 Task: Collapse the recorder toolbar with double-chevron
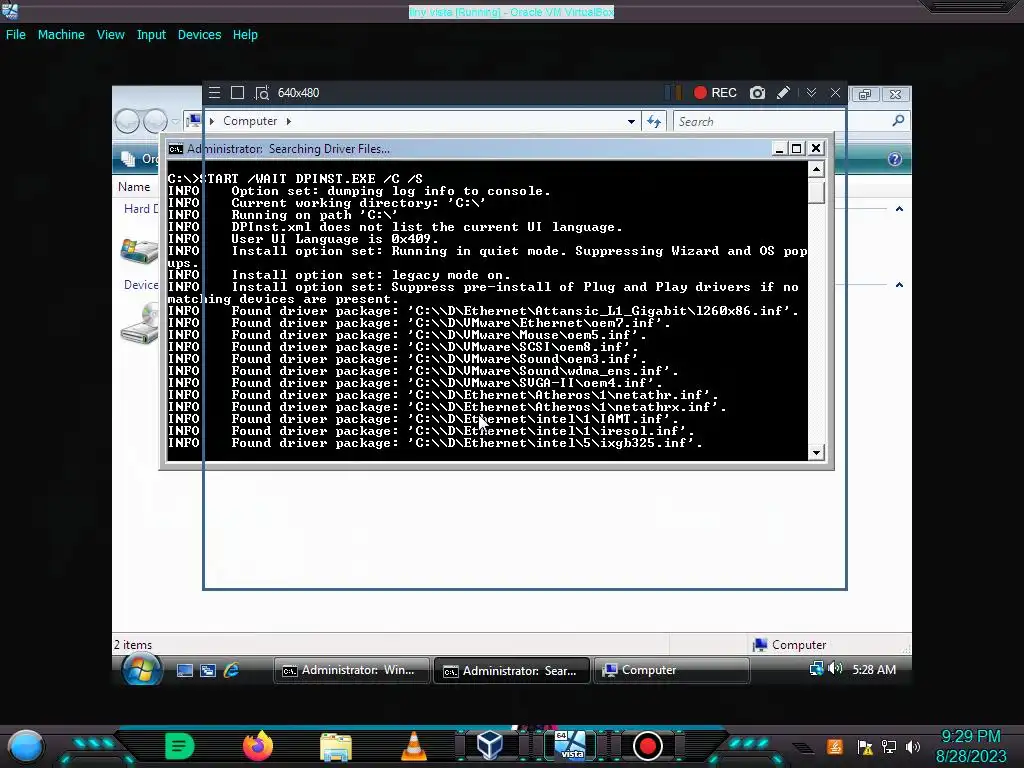(x=811, y=93)
